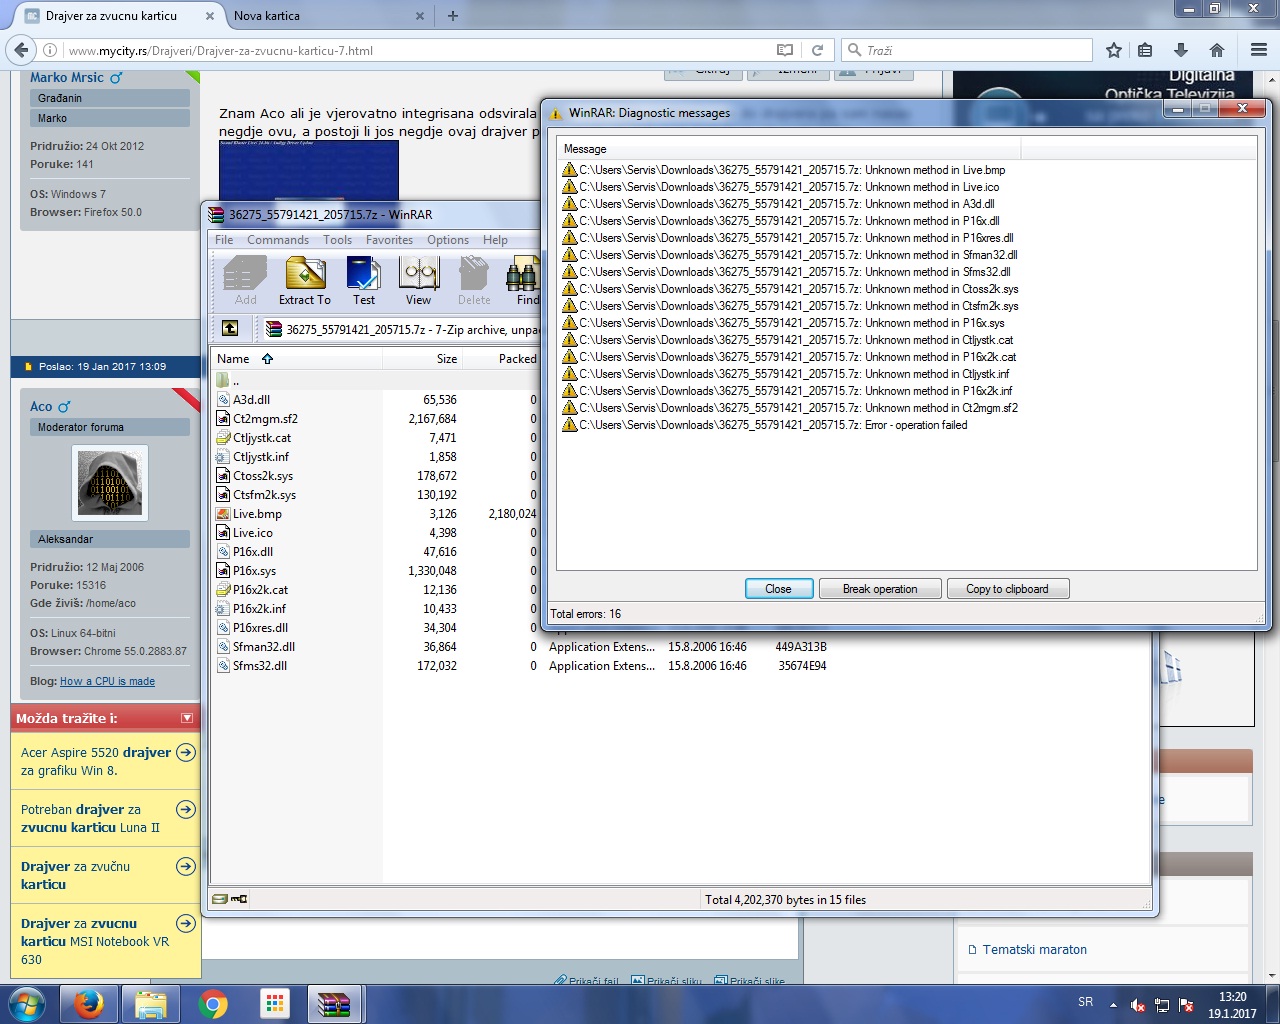Open WinRAR Options menu
1280x1024 pixels.
click(x=448, y=240)
